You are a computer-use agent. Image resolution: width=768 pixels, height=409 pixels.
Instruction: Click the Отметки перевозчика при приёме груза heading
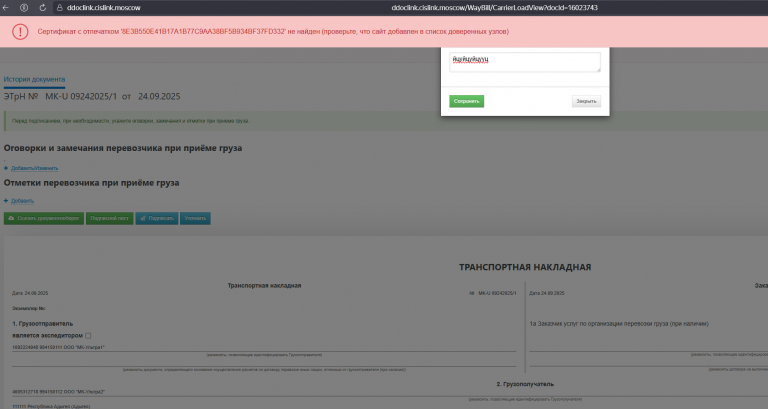point(92,183)
